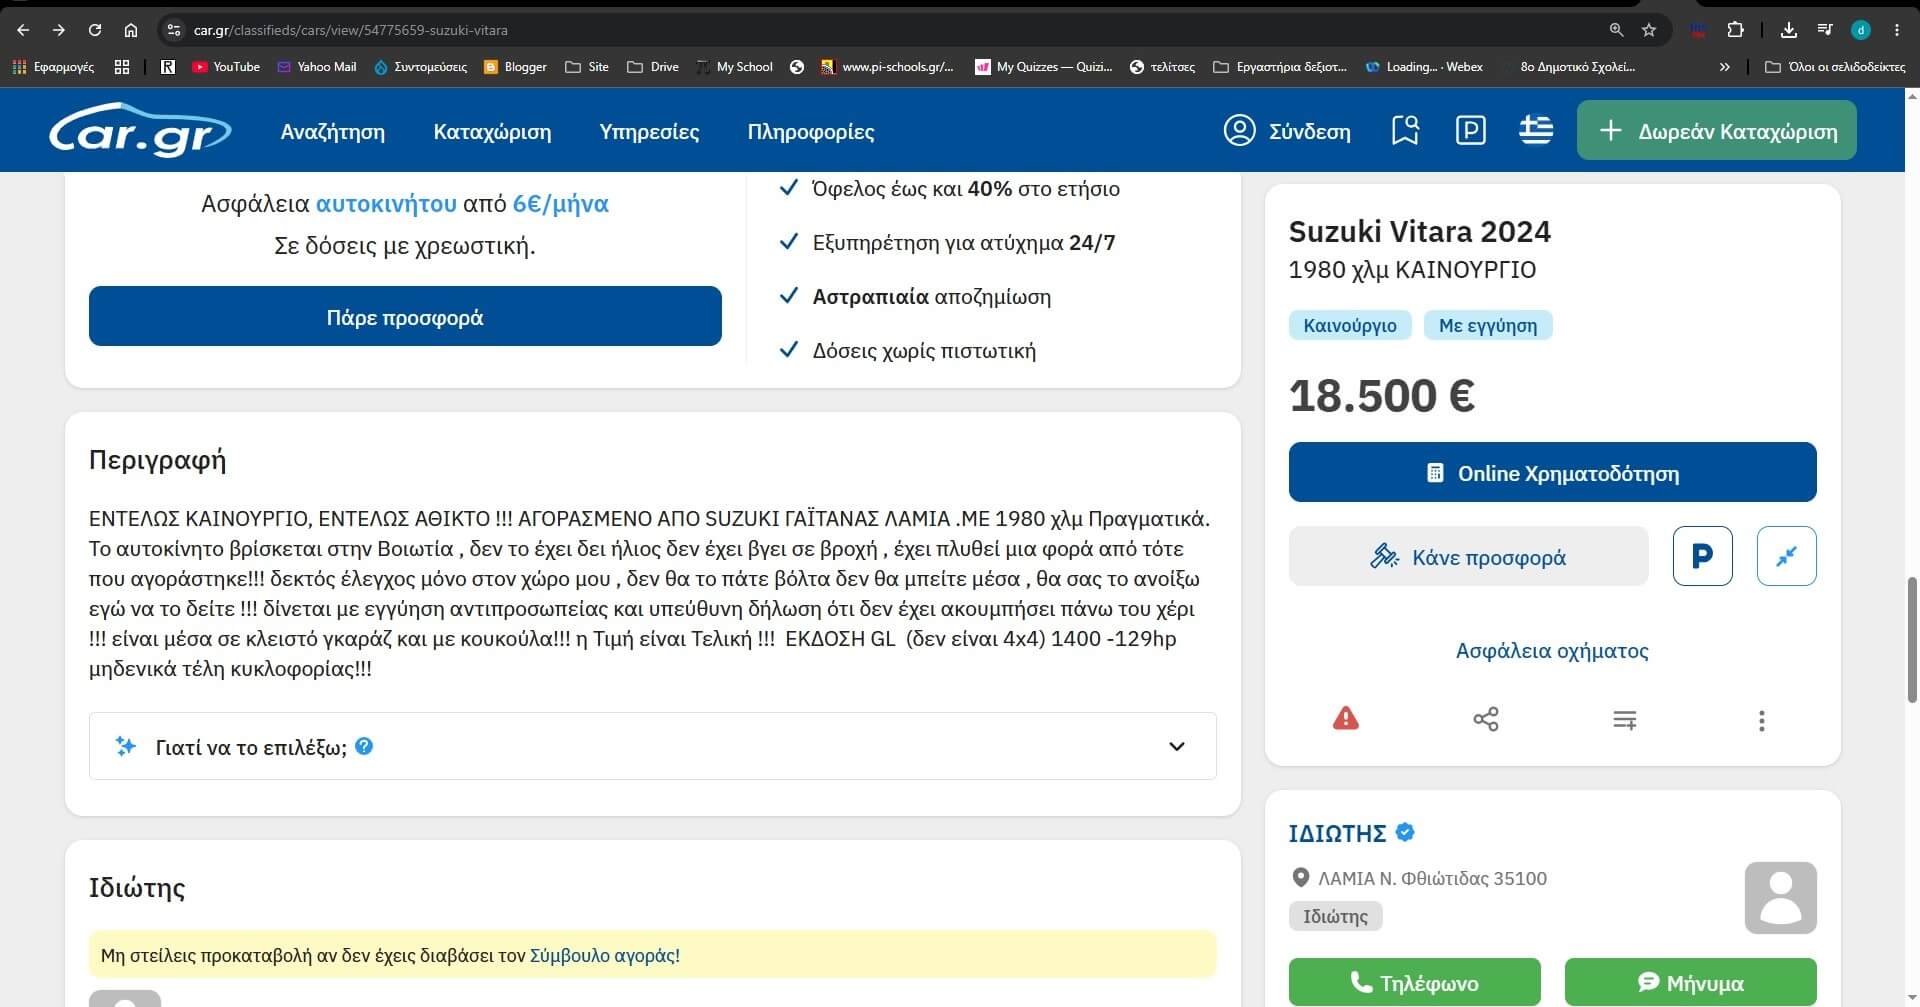Click Με εγγύηση tag
The width and height of the screenshot is (1920, 1007).
[x=1487, y=325]
